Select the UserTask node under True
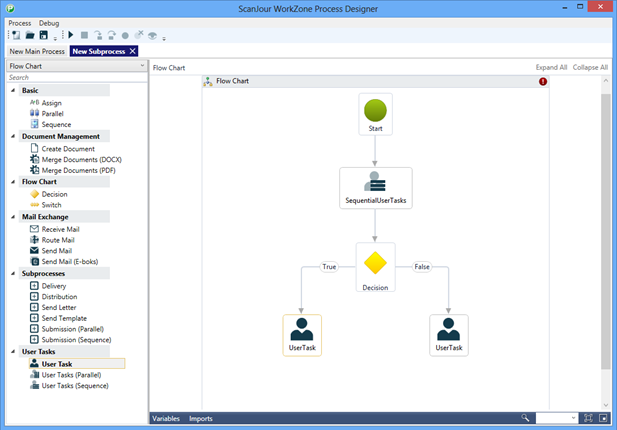Screen dimensions: 617x430 click(302, 335)
